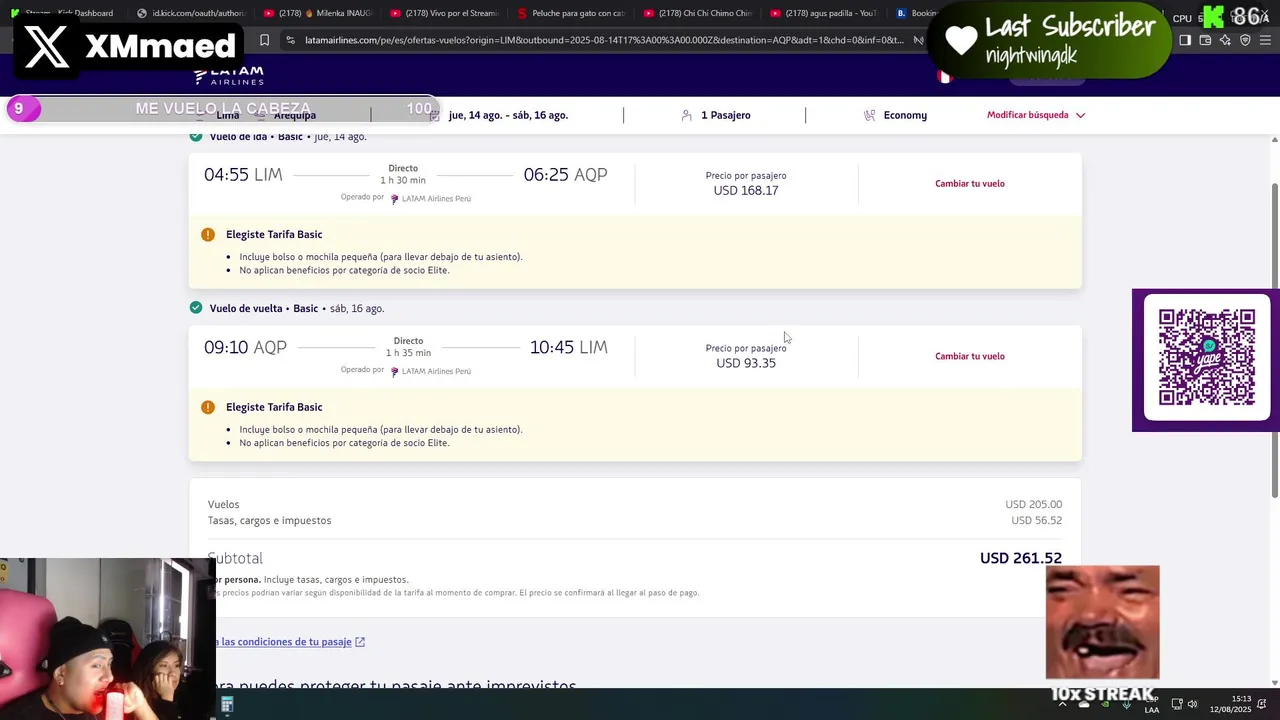The height and width of the screenshot is (720, 1280).
Task: Click the LATAM Airlines Perú logo on return flight
Action: coord(431,371)
